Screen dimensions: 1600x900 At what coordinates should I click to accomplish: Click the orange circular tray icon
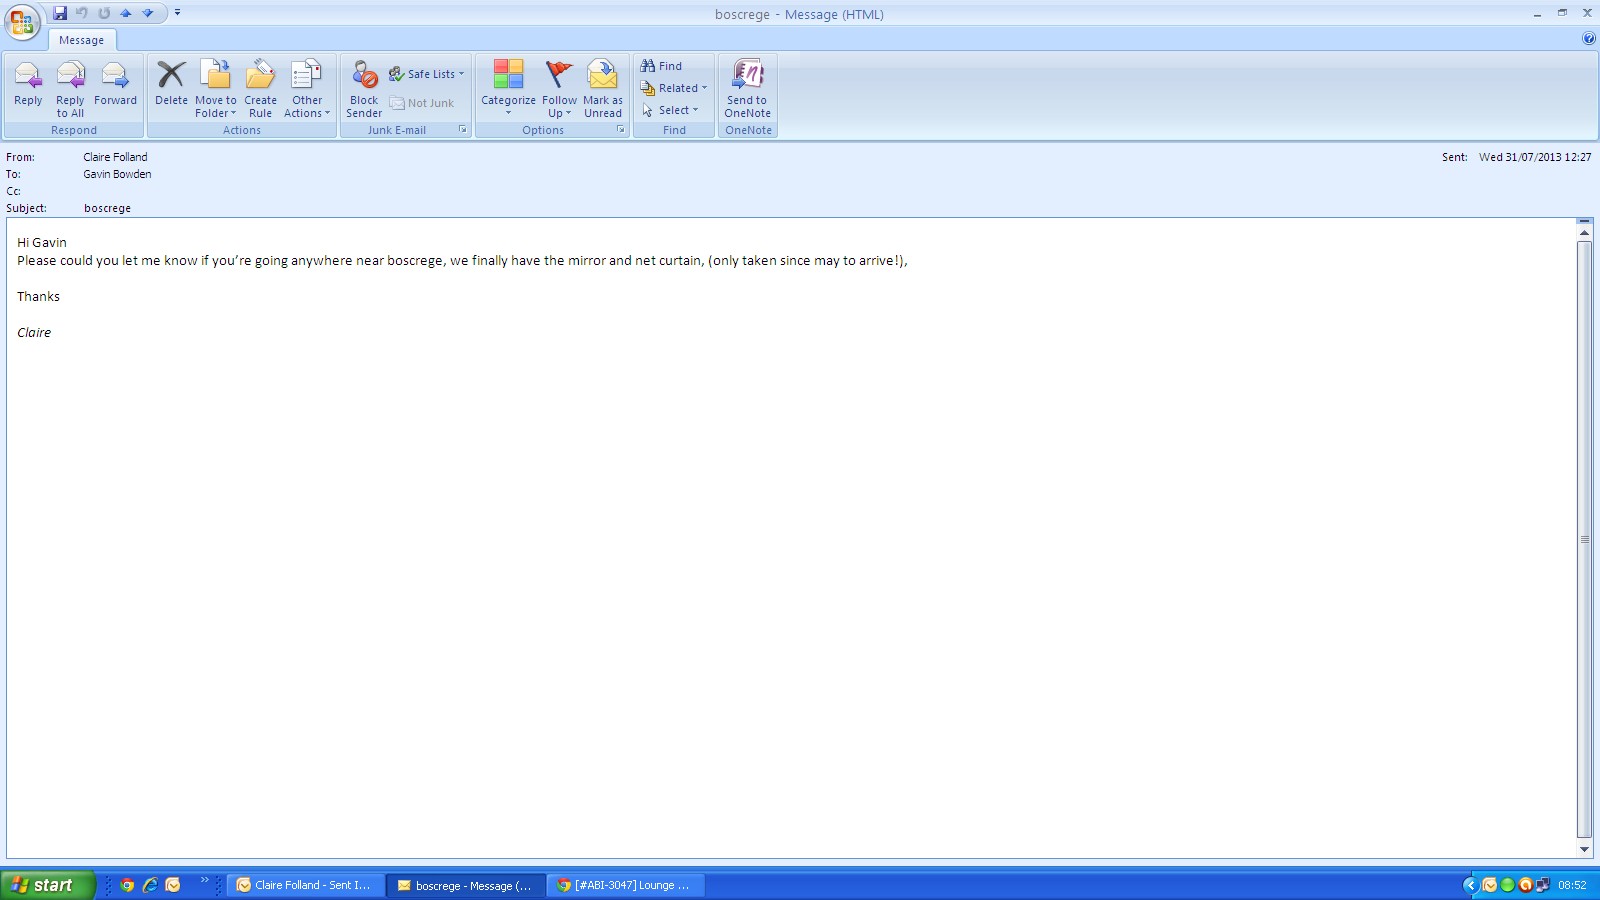(1525, 885)
